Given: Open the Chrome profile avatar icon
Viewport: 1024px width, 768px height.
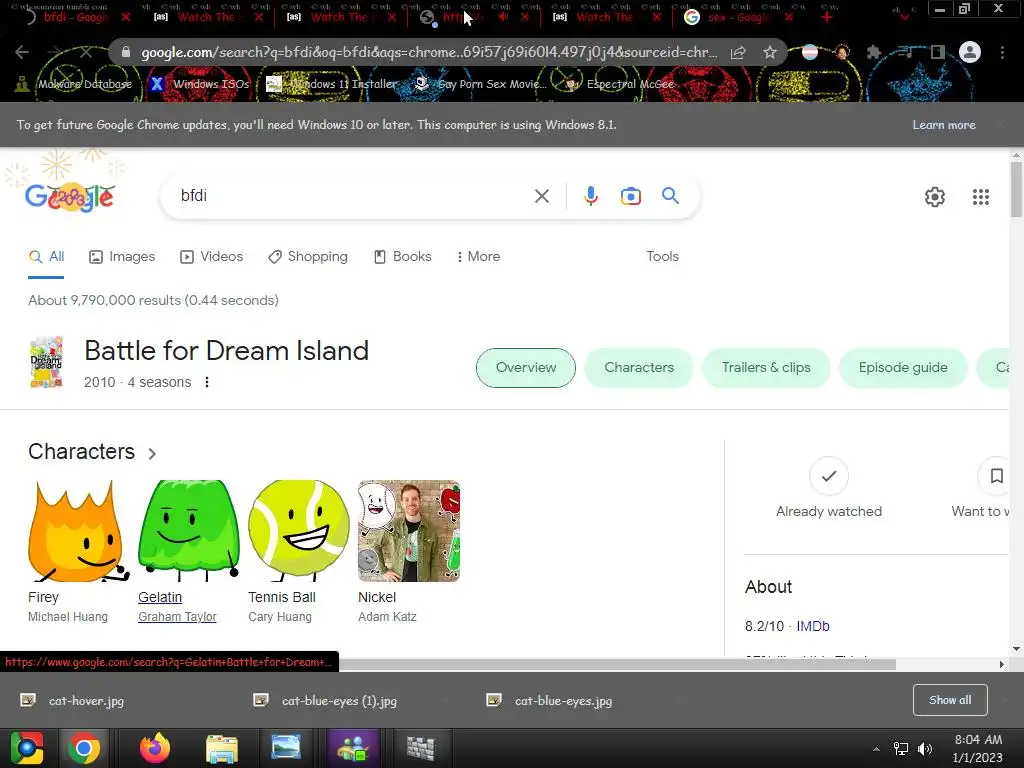Looking at the screenshot, I should tap(970, 52).
